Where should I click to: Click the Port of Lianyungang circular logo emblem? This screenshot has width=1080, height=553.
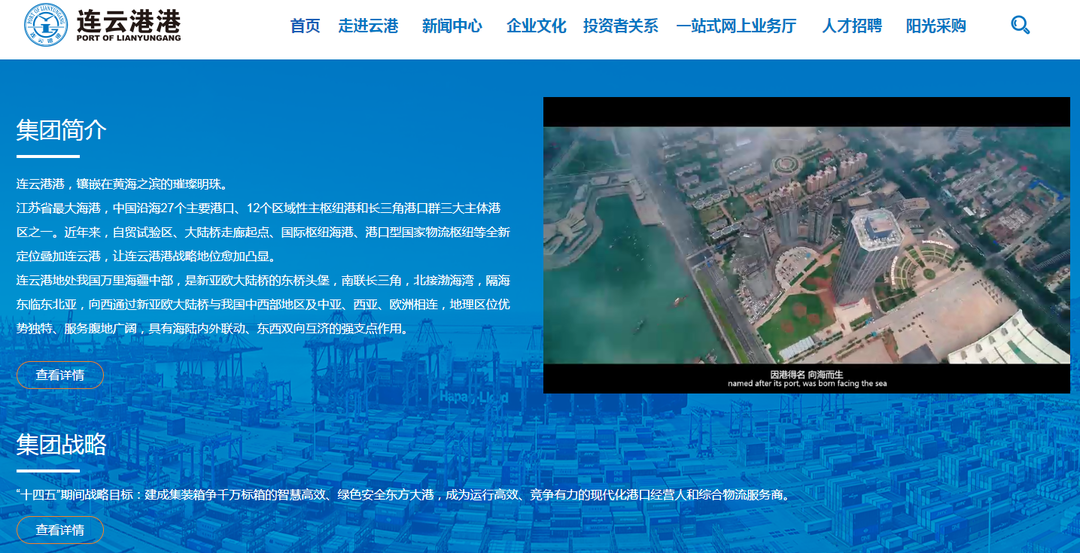click(x=46, y=26)
